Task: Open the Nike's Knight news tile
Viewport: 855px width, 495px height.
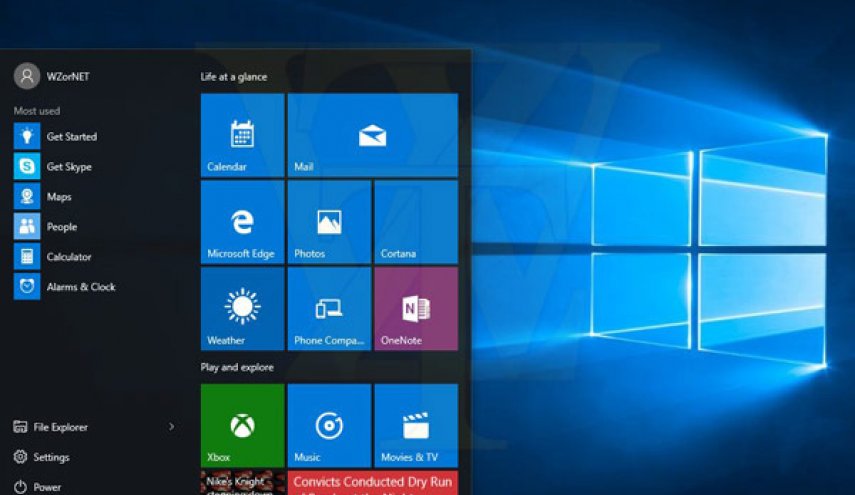Action: point(243,482)
